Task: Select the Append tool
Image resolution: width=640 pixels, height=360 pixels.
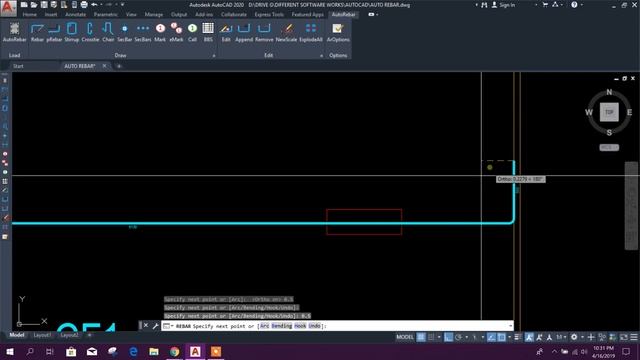Action: [244, 32]
